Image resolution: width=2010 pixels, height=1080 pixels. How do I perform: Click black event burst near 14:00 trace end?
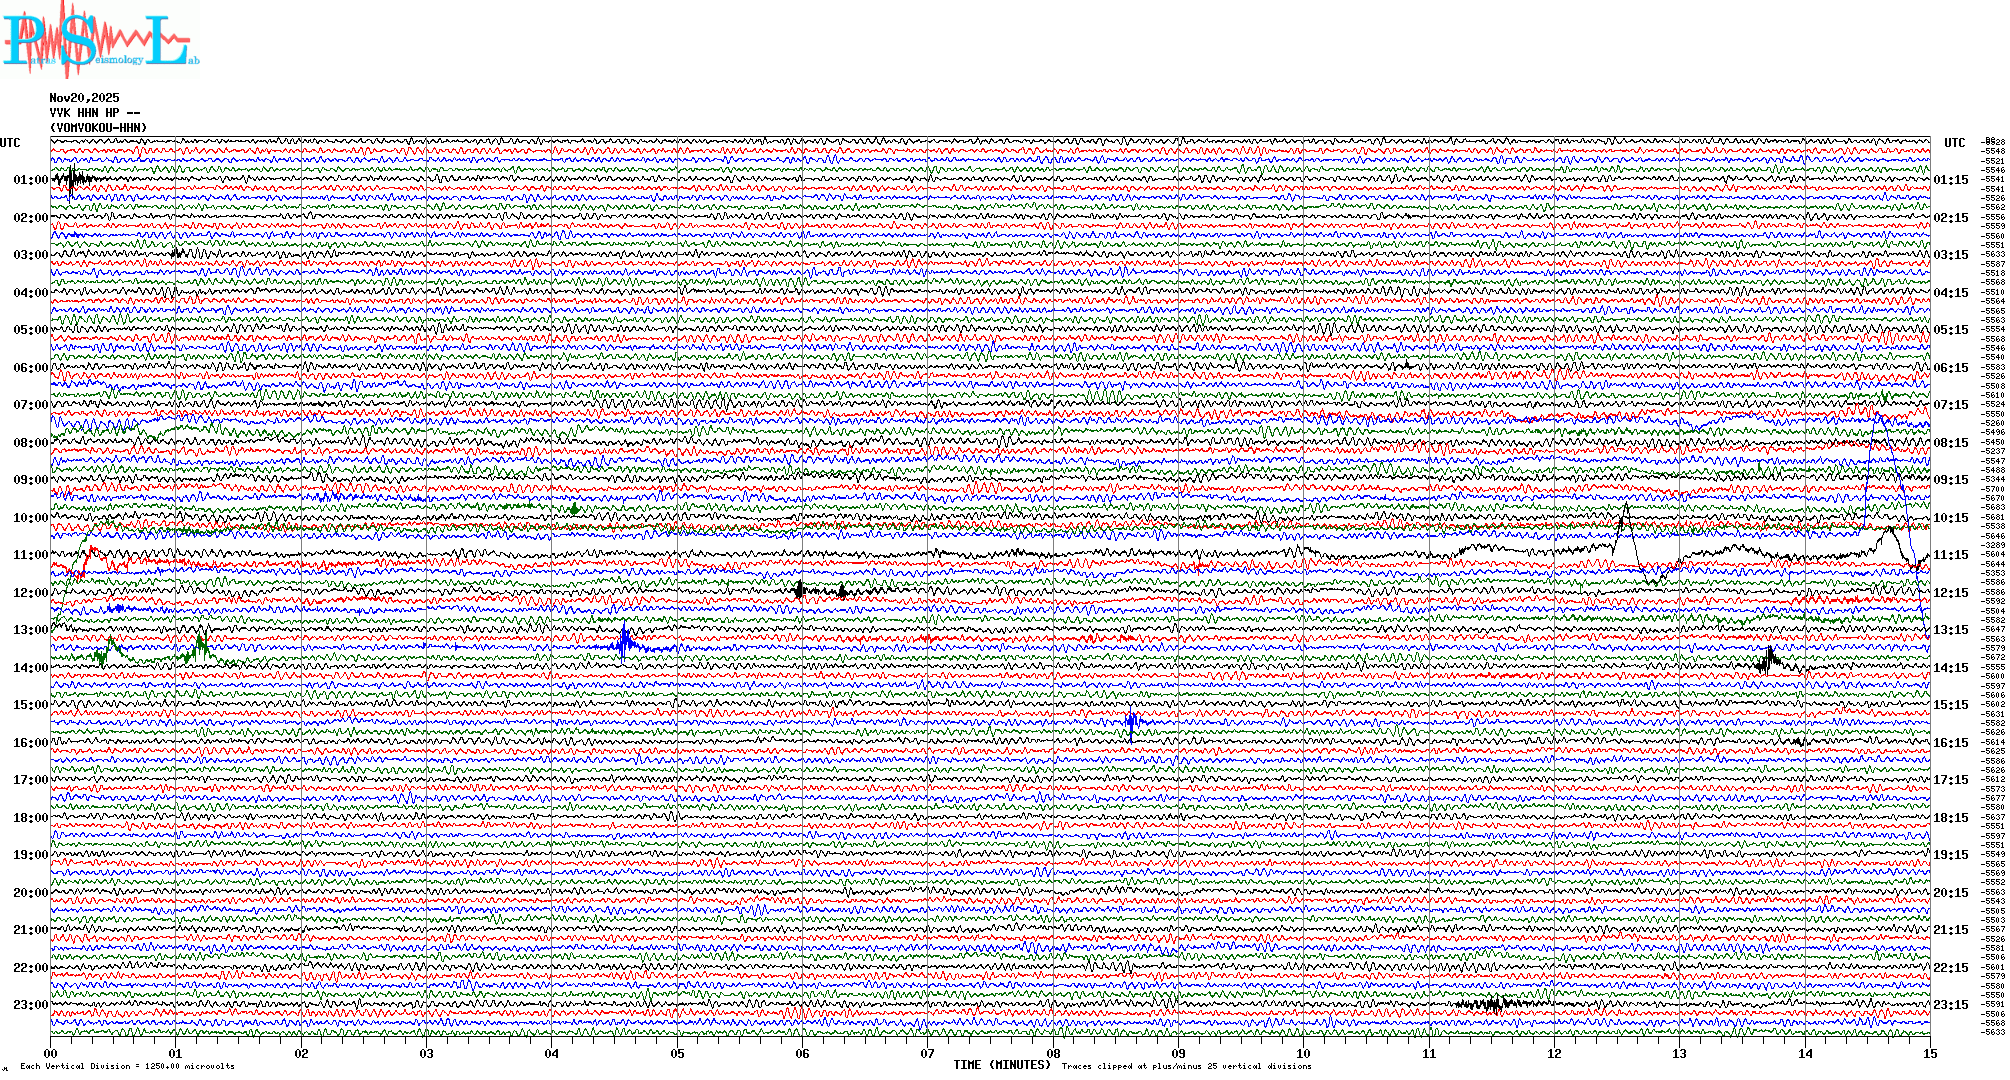pyautogui.click(x=1770, y=661)
